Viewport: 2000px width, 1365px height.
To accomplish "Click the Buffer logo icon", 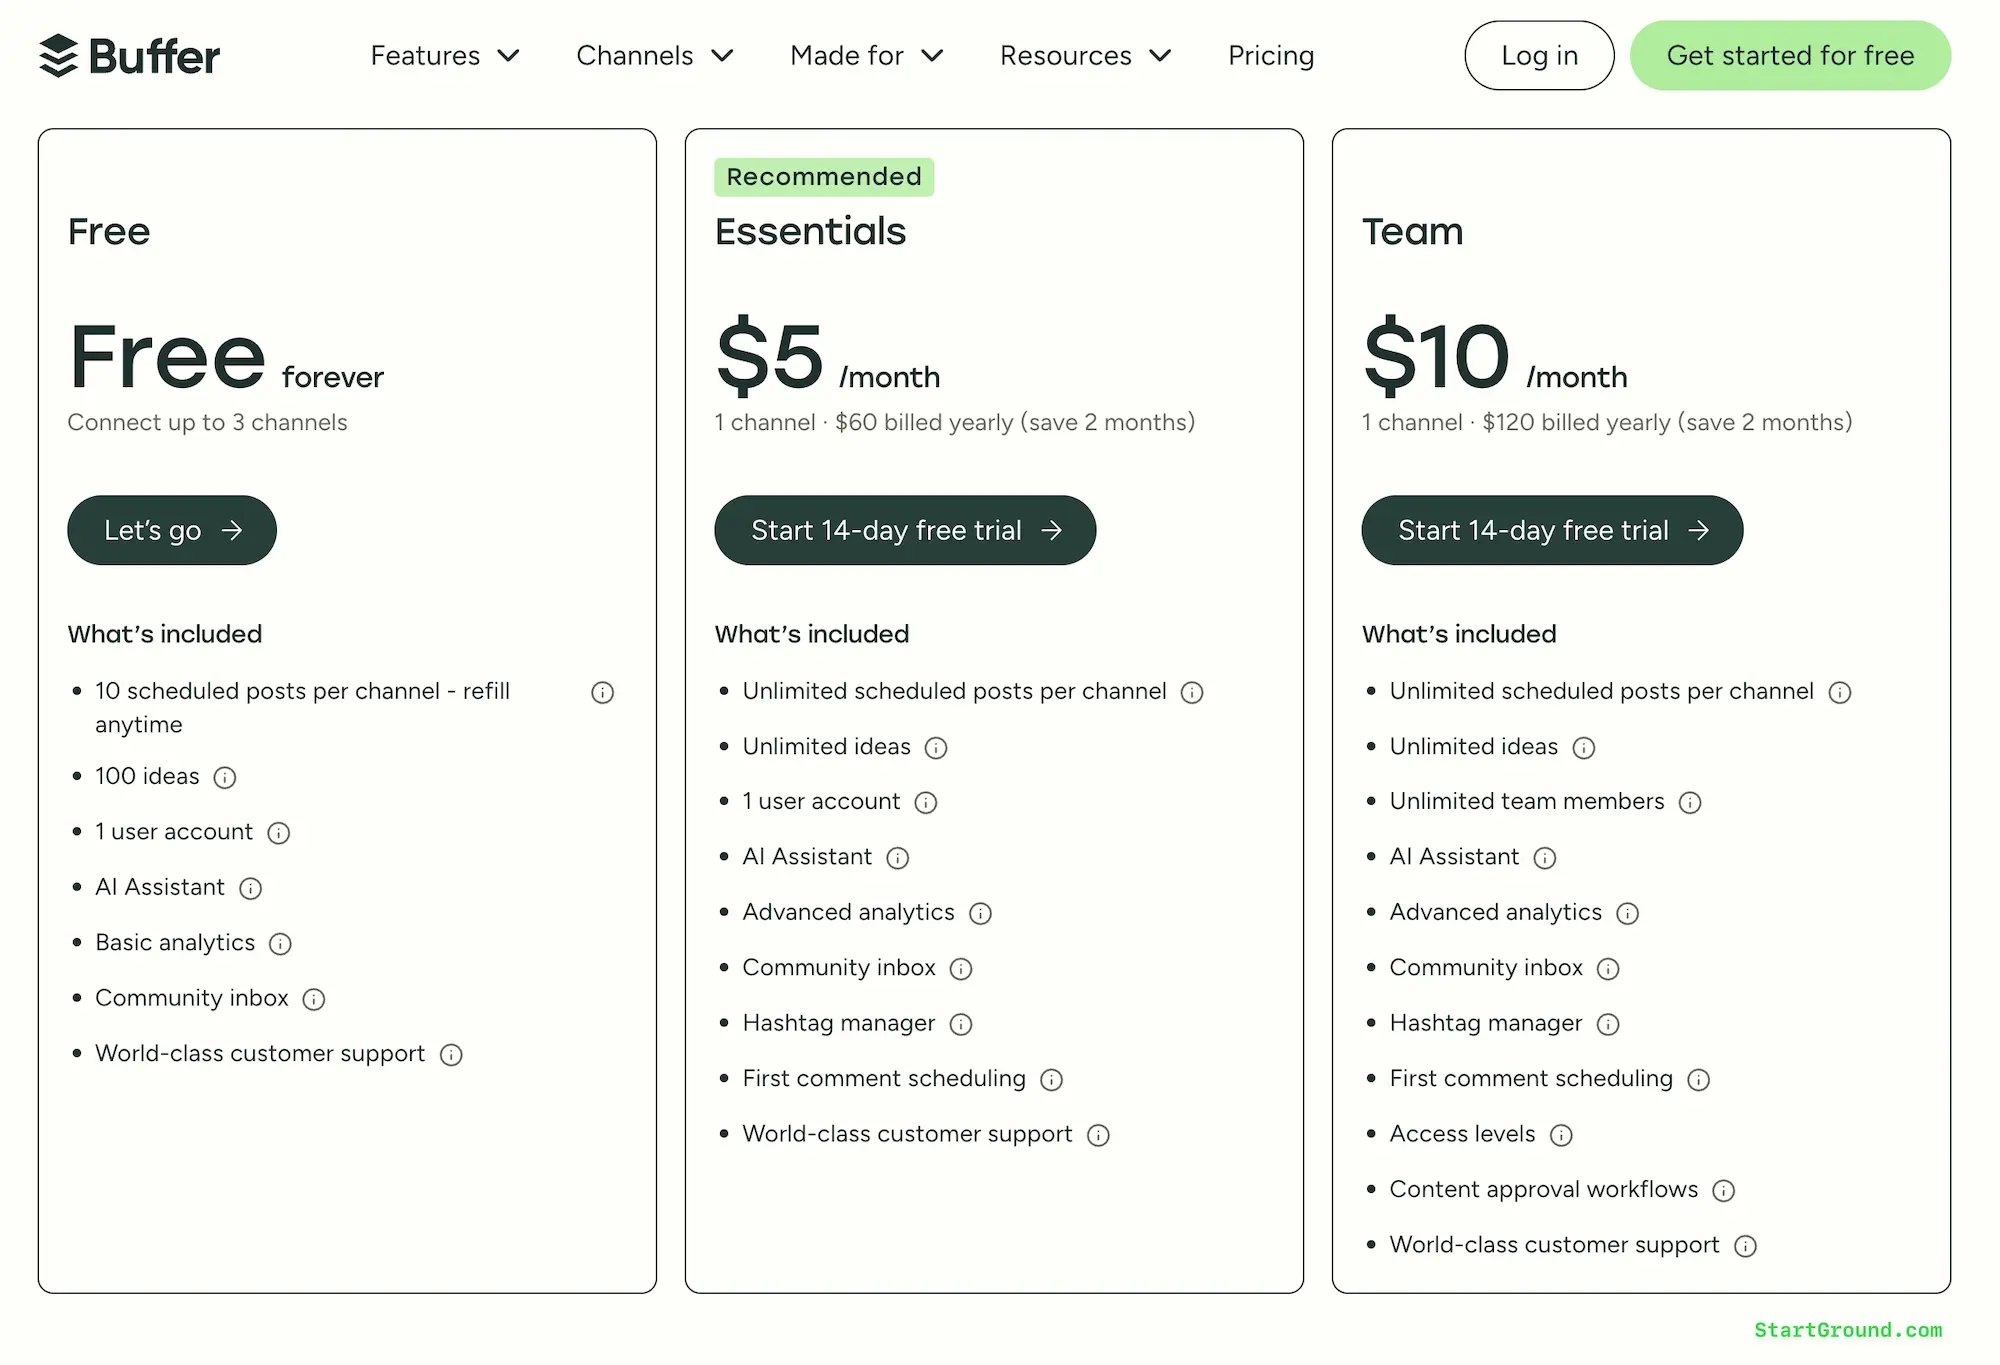I will (59, 55).
